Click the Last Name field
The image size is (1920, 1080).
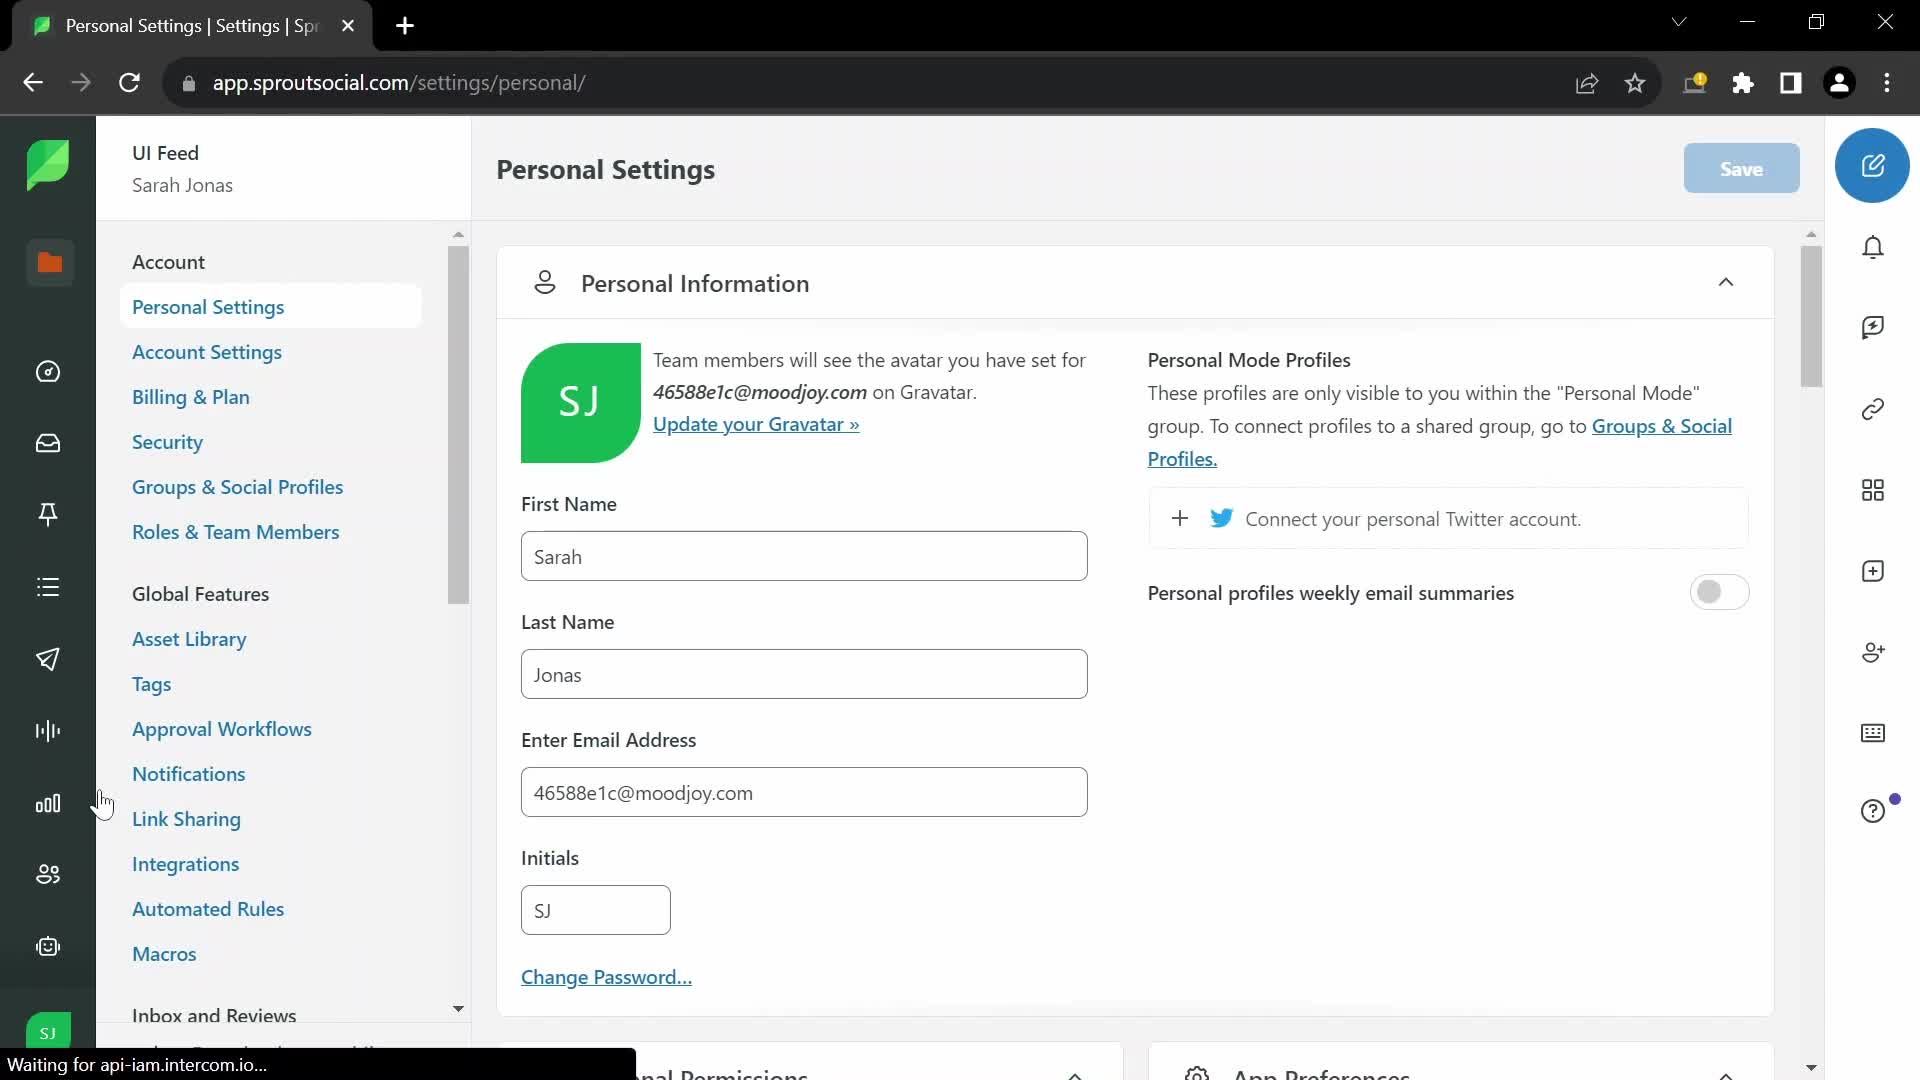tap(804, 674)
